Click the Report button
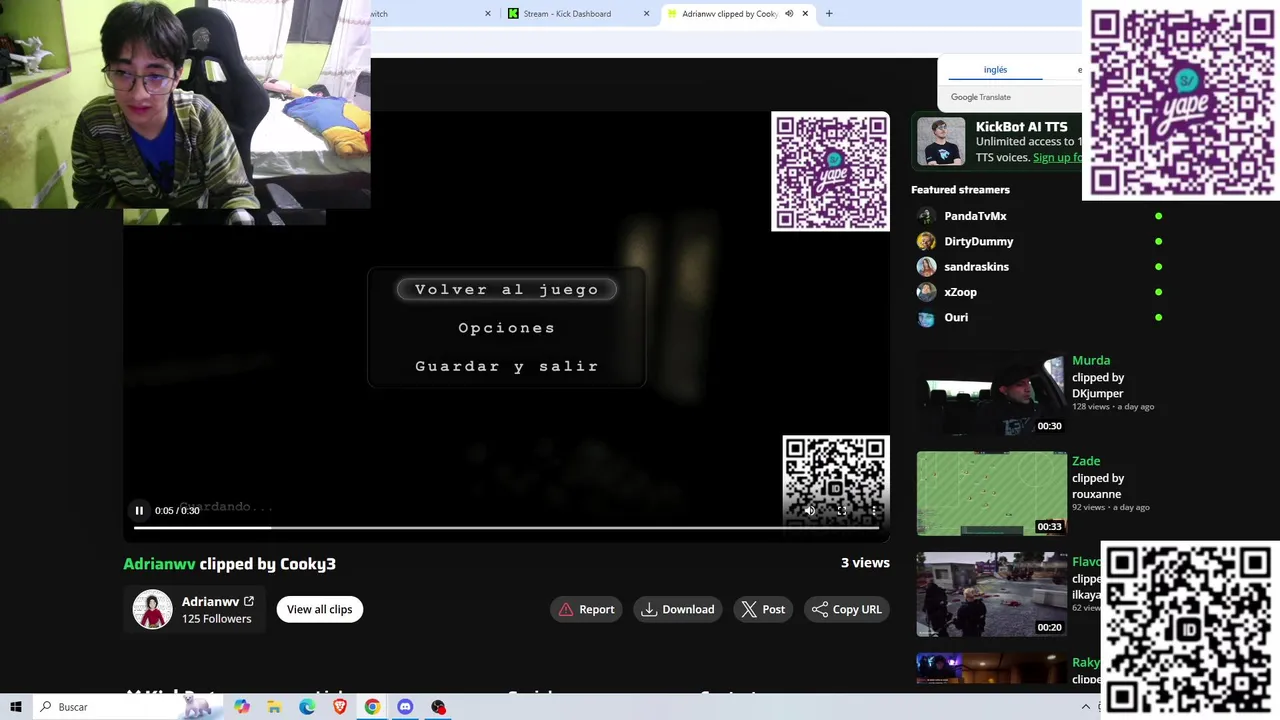Screen dimensions: 1280x720 point(586,609)
